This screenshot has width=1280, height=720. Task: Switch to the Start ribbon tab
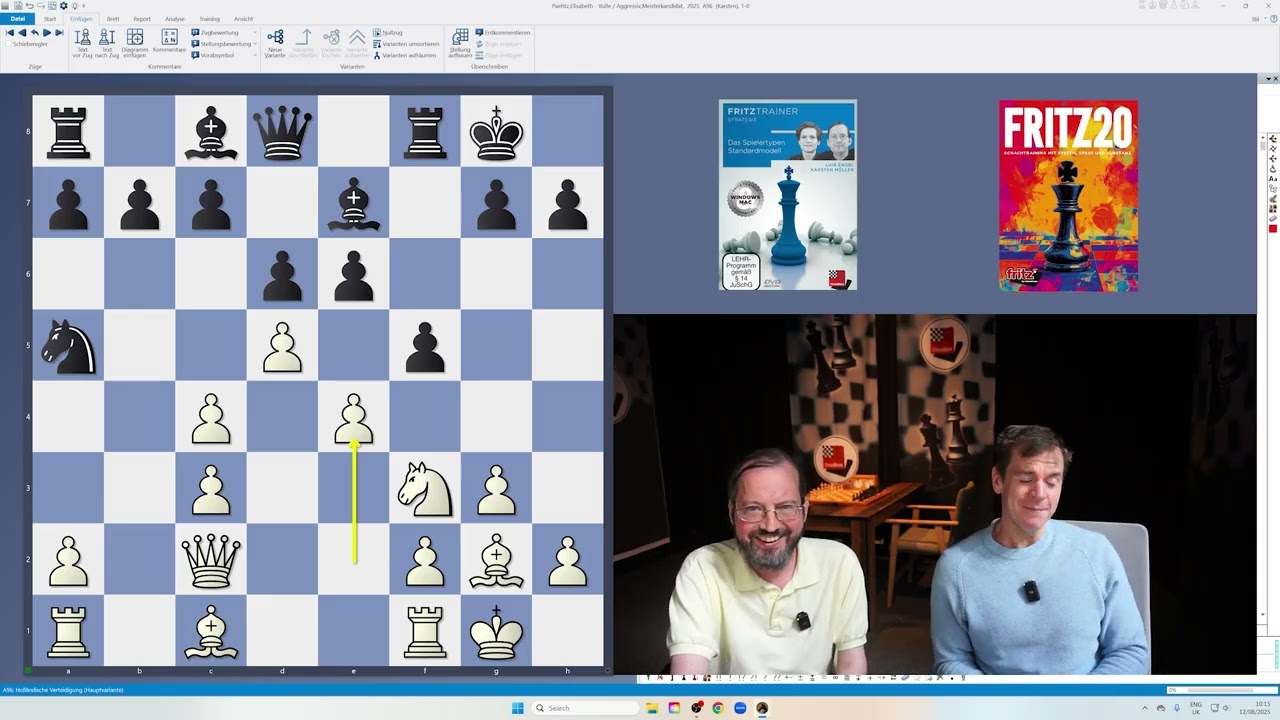pos(50,19)
